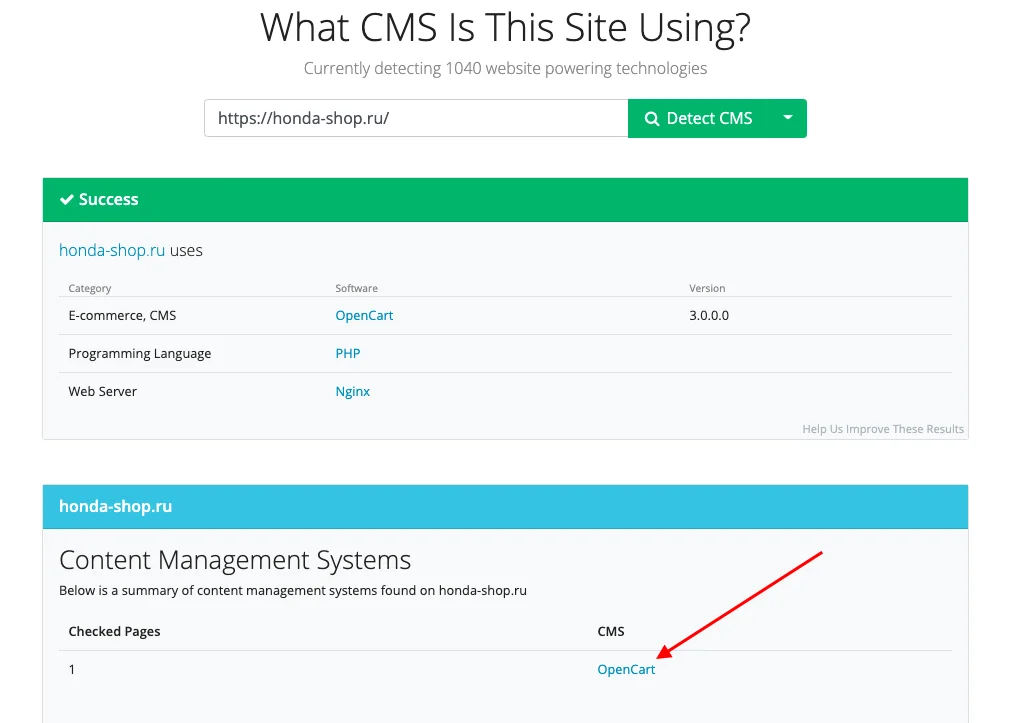This screenshot has width=1036, height=723.
Task: Click Help Us Improve These Results
Action: [883, 429]
